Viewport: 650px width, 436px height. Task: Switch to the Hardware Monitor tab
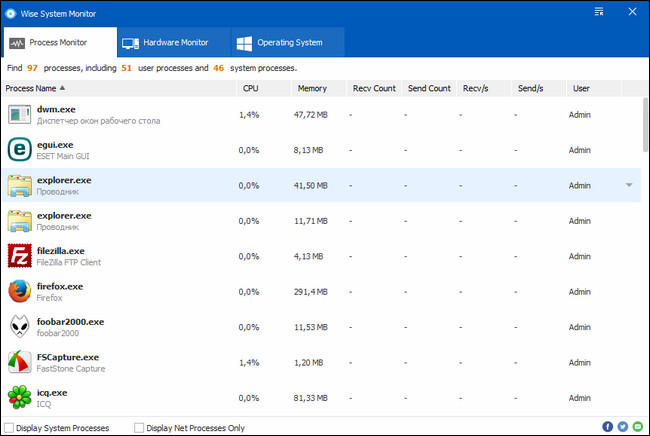pos(165,43)
